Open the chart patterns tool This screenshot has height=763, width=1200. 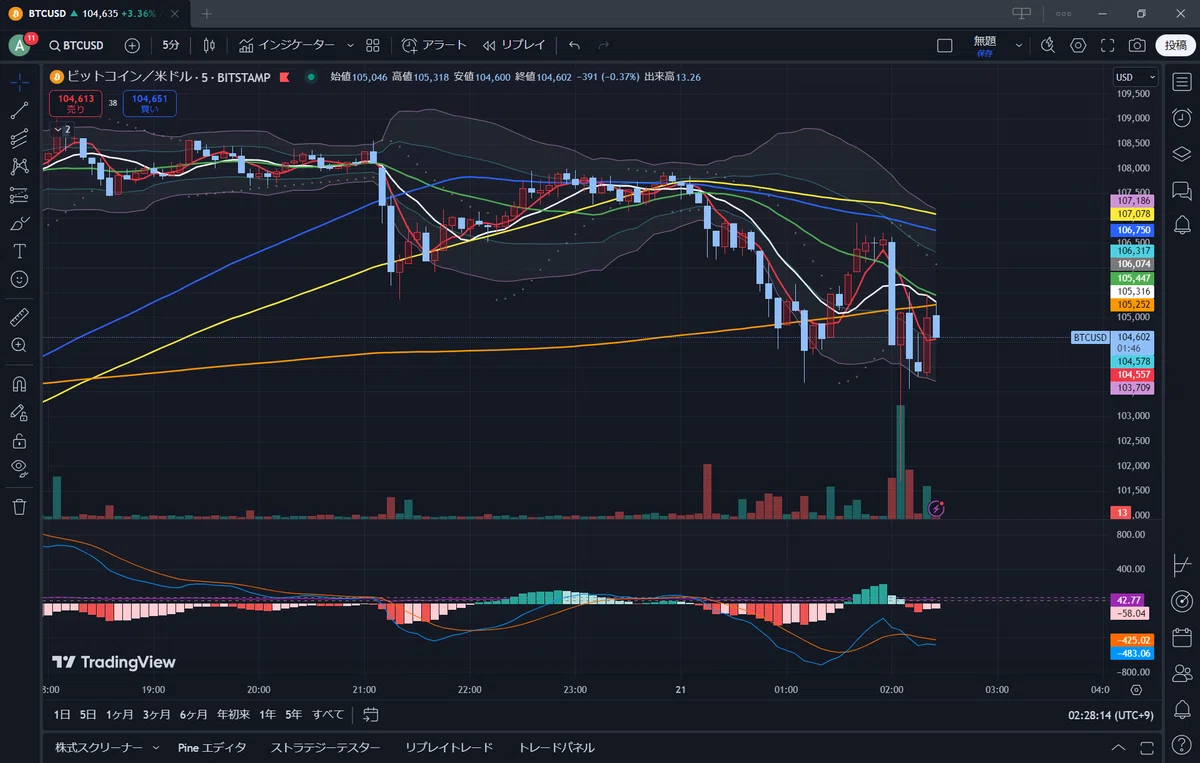[x=19, y=167]
